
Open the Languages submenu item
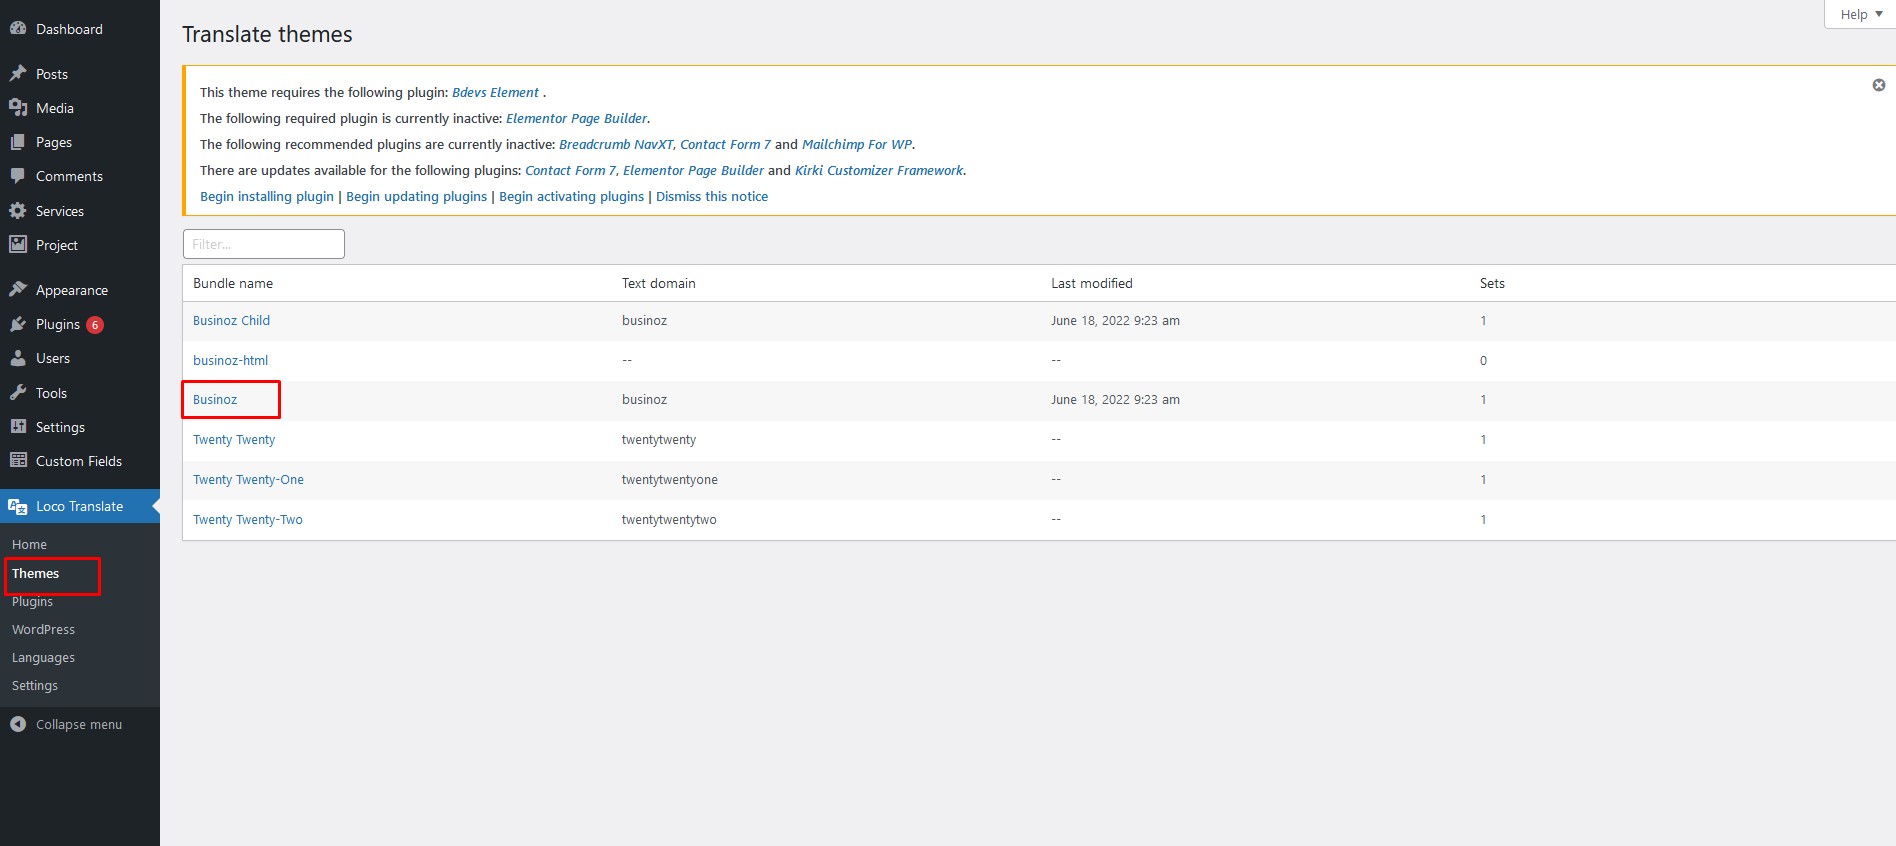(43, 658)
